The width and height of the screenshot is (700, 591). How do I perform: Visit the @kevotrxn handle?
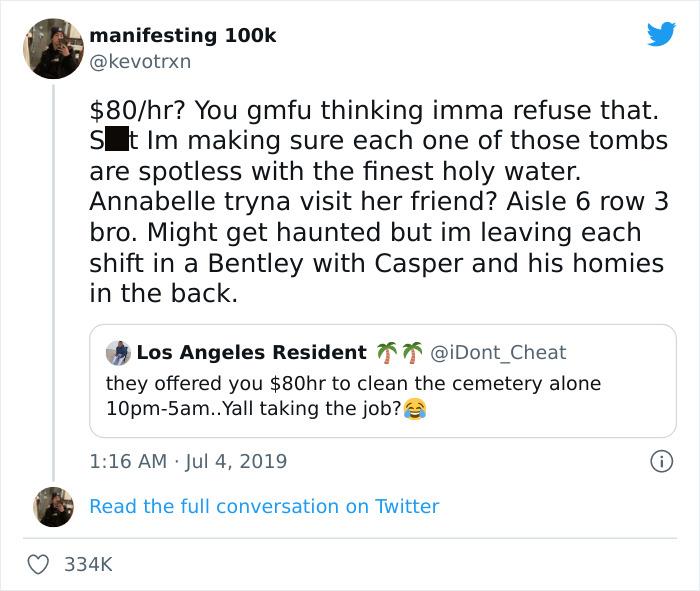pyautogui.click(x=139, y=61)
